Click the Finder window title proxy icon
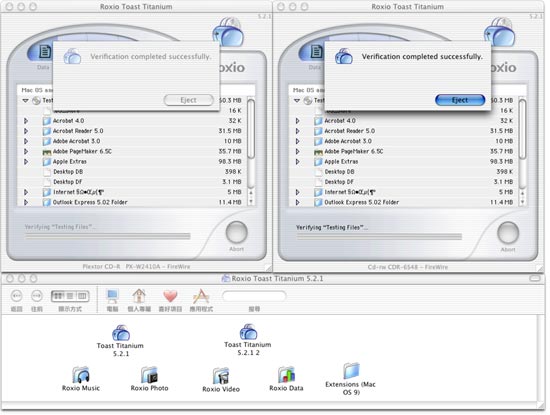This screenshot has width=550, height=415. pos(226,279)
